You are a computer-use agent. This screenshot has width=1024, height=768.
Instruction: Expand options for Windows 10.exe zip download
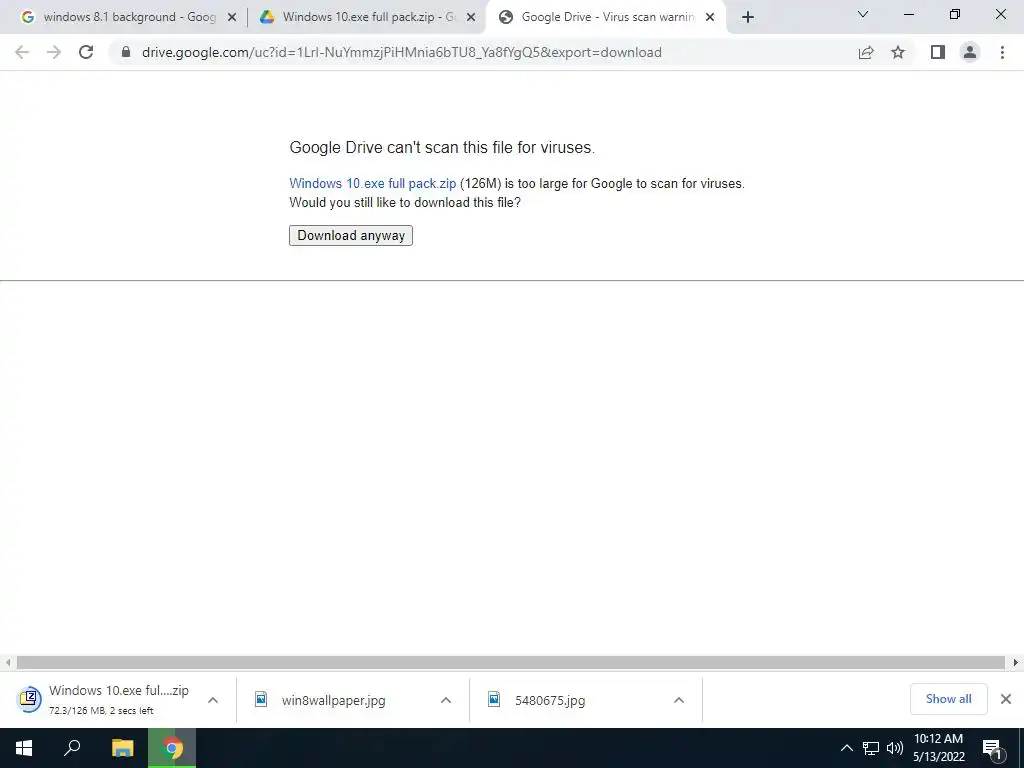click(212, 700)
